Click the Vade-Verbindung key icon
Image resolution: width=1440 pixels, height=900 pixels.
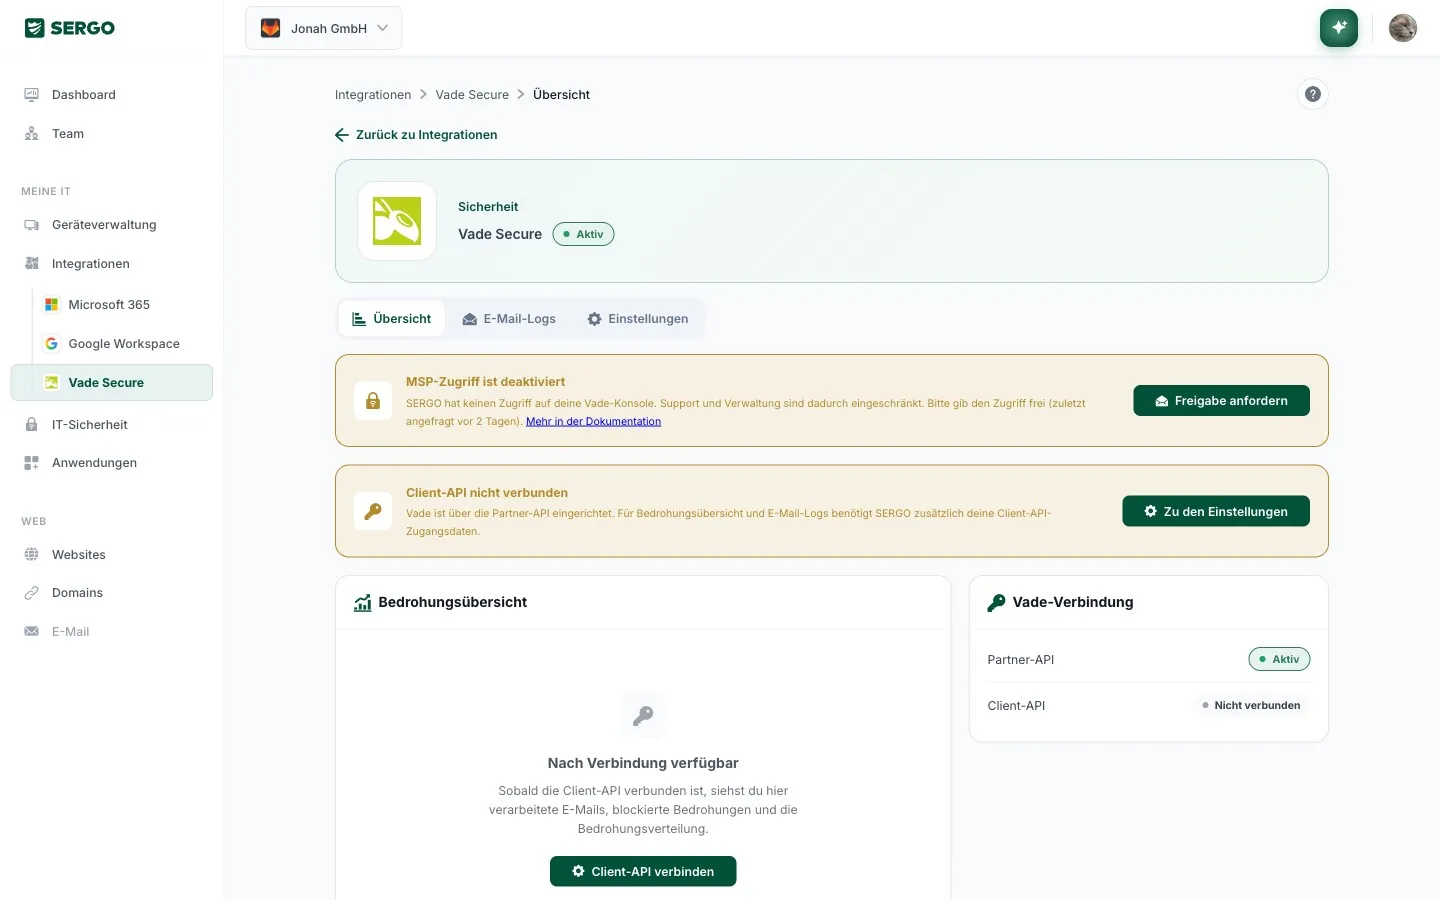[x=996, y=603]
